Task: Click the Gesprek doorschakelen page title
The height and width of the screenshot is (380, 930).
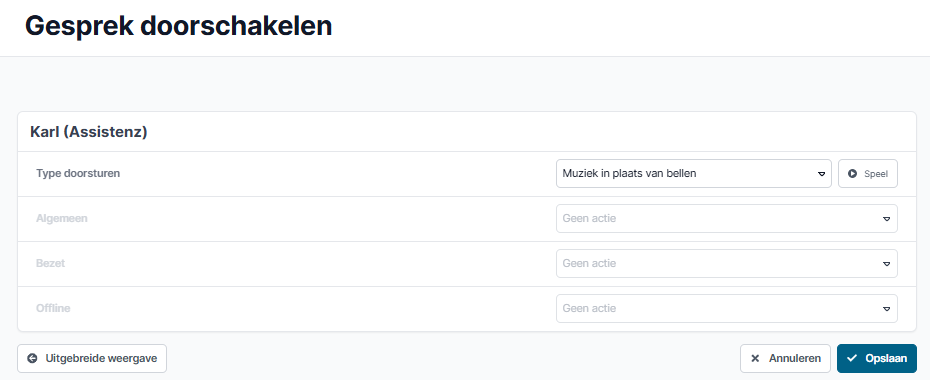Action: [178, 26]
